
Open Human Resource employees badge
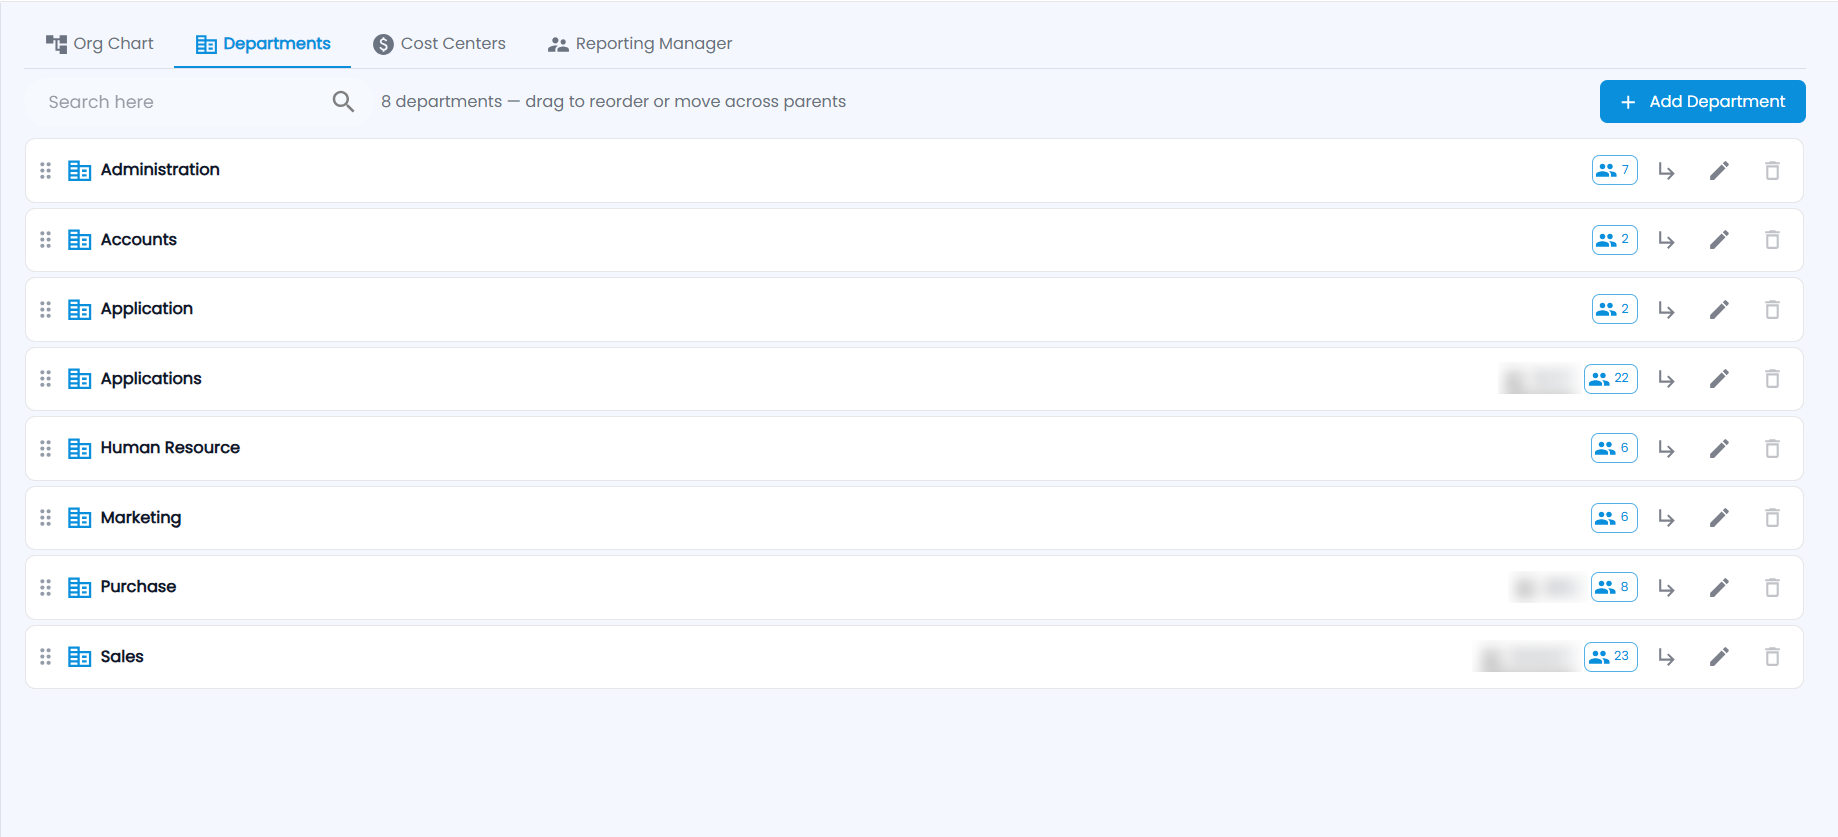point(1614,448)
